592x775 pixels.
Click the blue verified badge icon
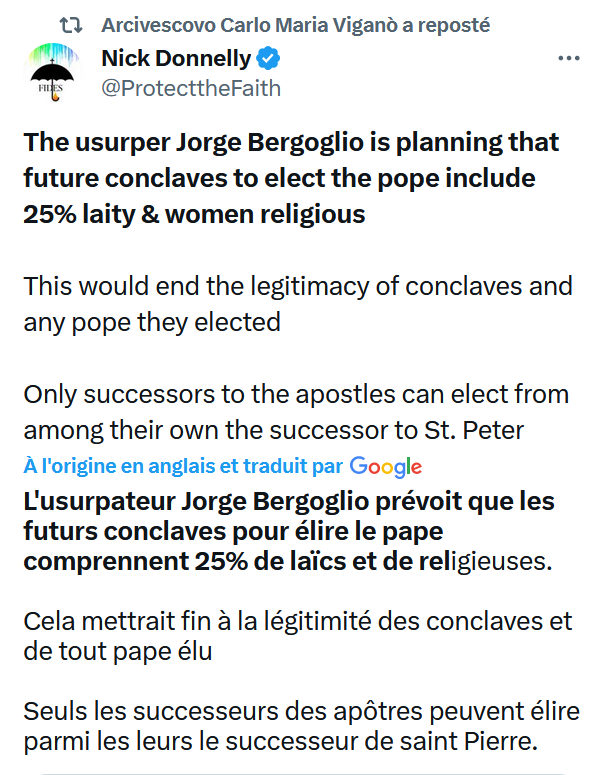(x=268, y=58)
